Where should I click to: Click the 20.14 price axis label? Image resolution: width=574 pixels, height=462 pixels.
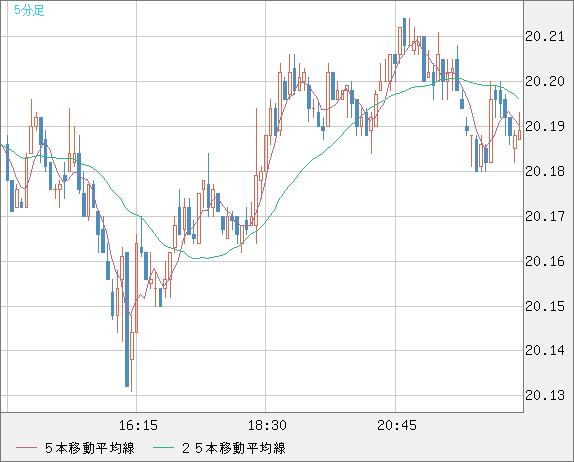pyautogui.click(x=545, y=351)
